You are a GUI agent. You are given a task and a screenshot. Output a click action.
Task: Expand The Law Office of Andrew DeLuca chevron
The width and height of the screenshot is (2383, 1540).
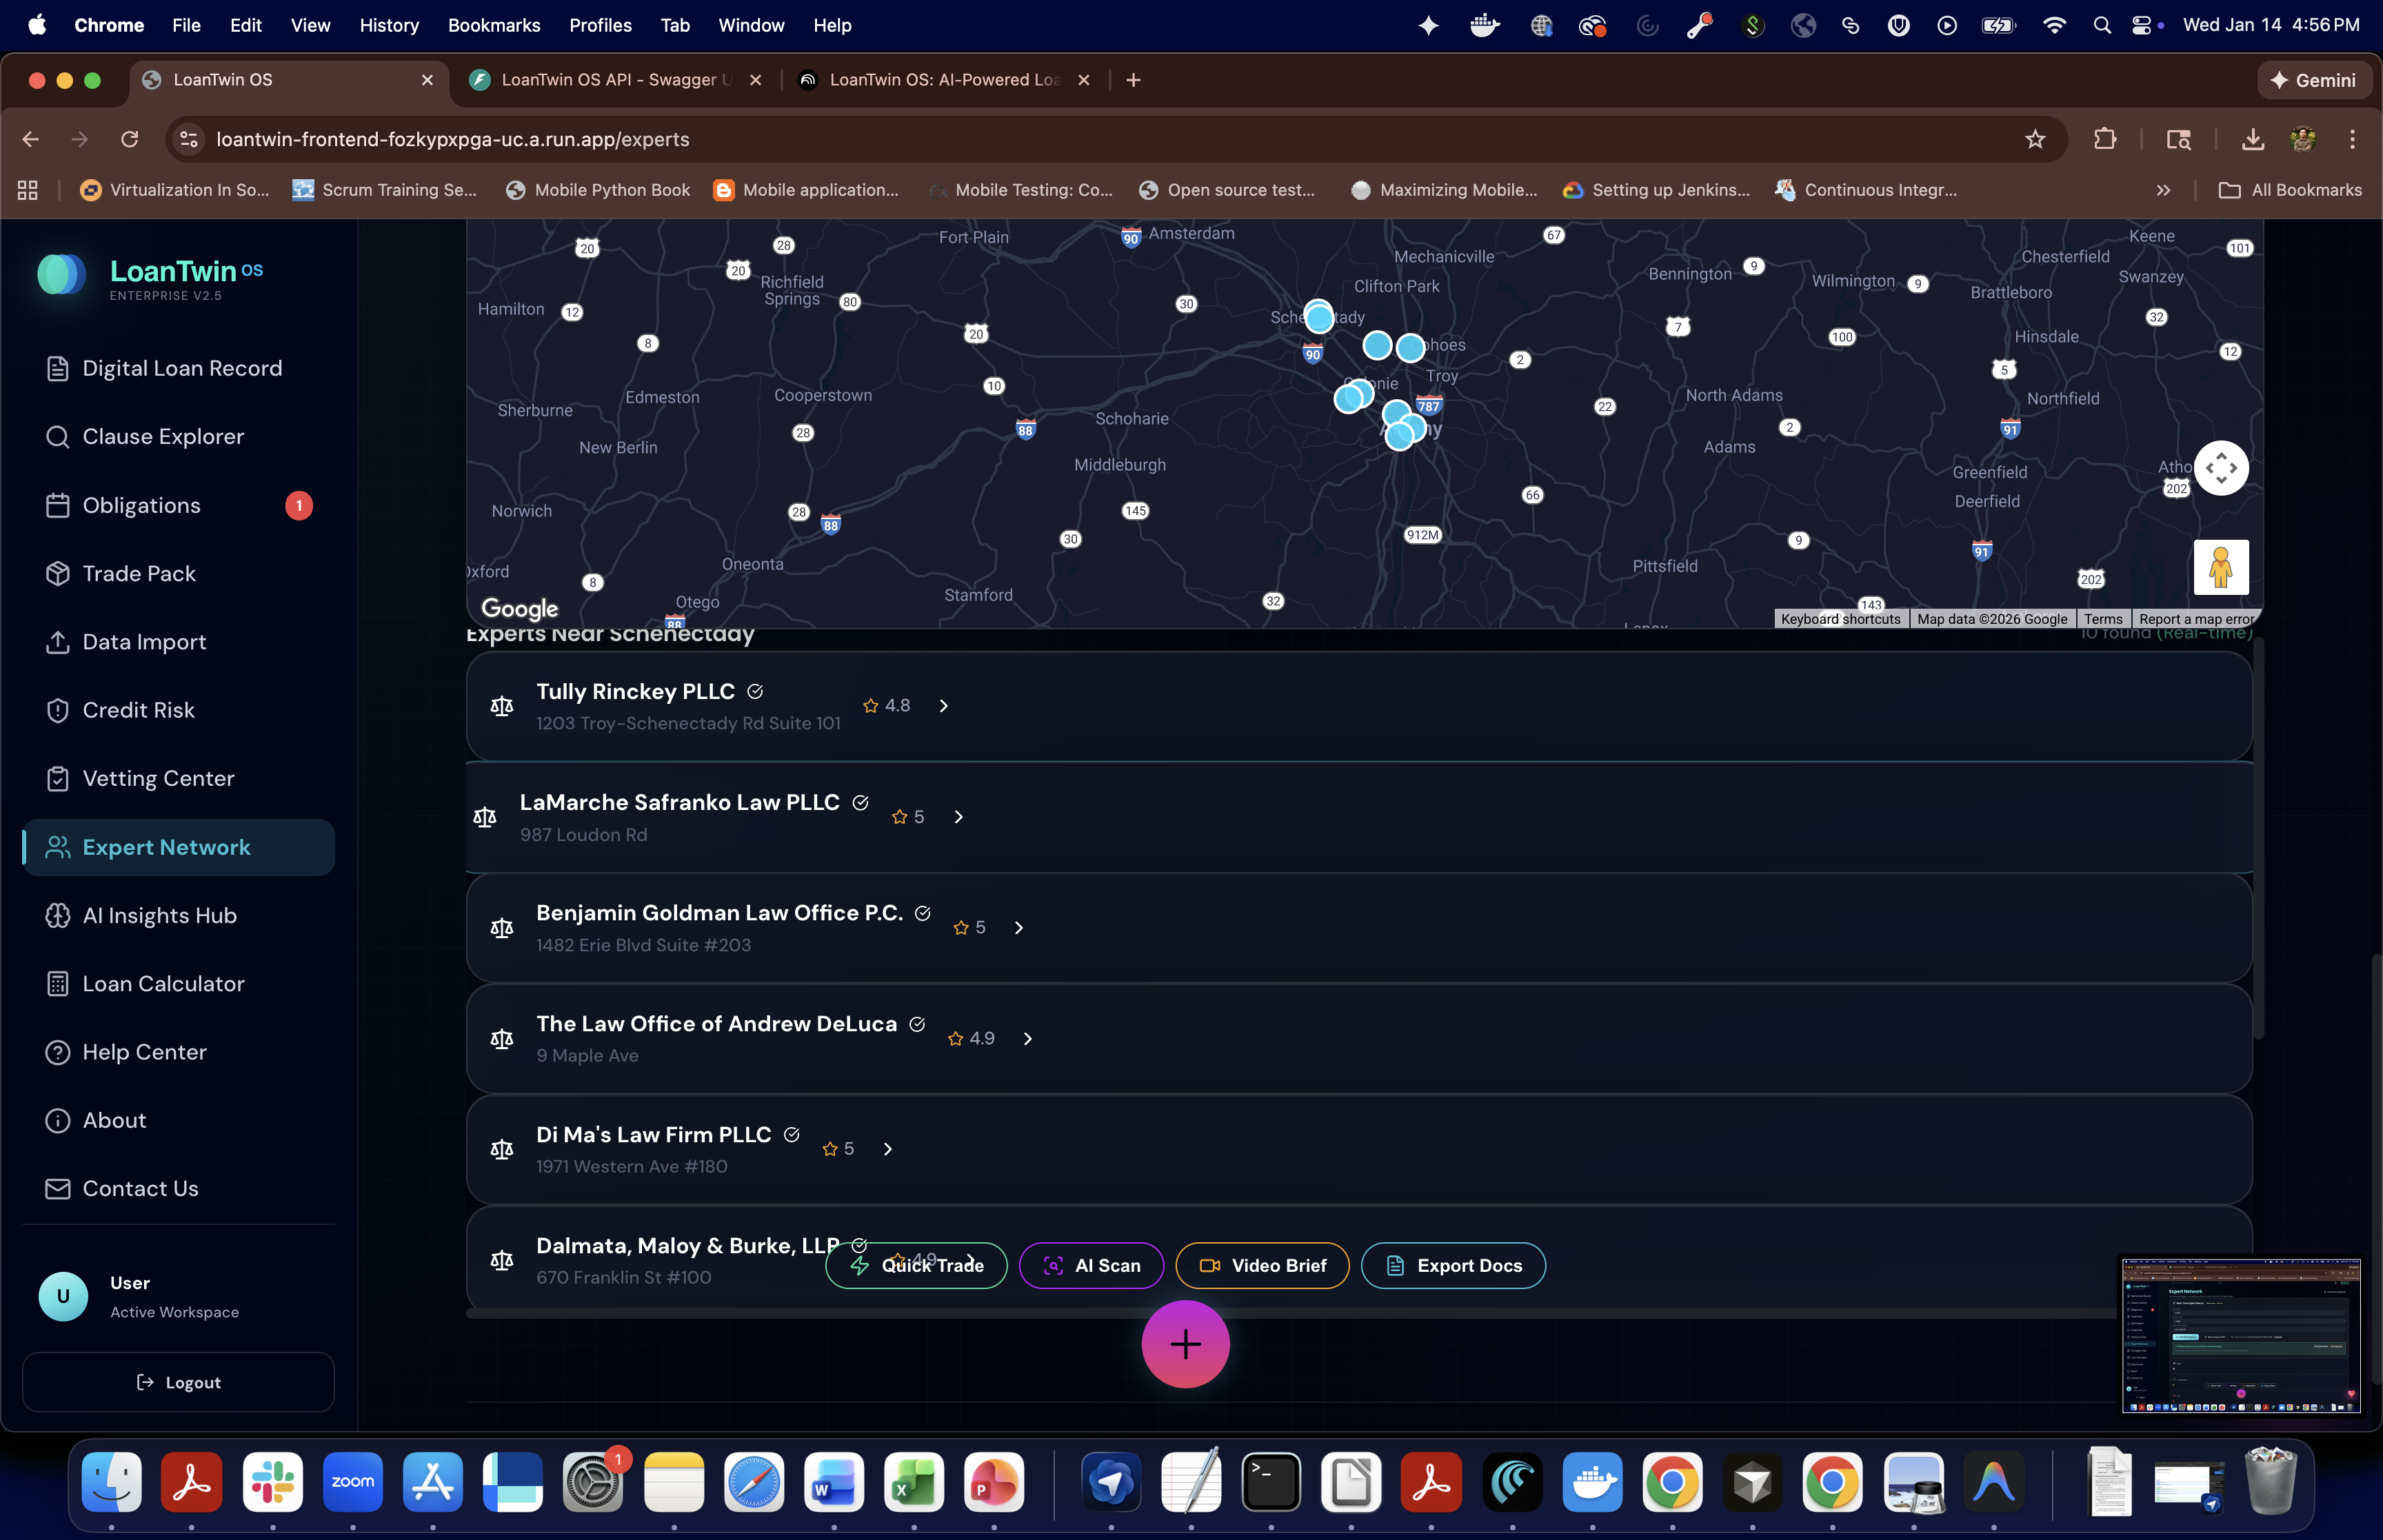pos(1027,1039)
